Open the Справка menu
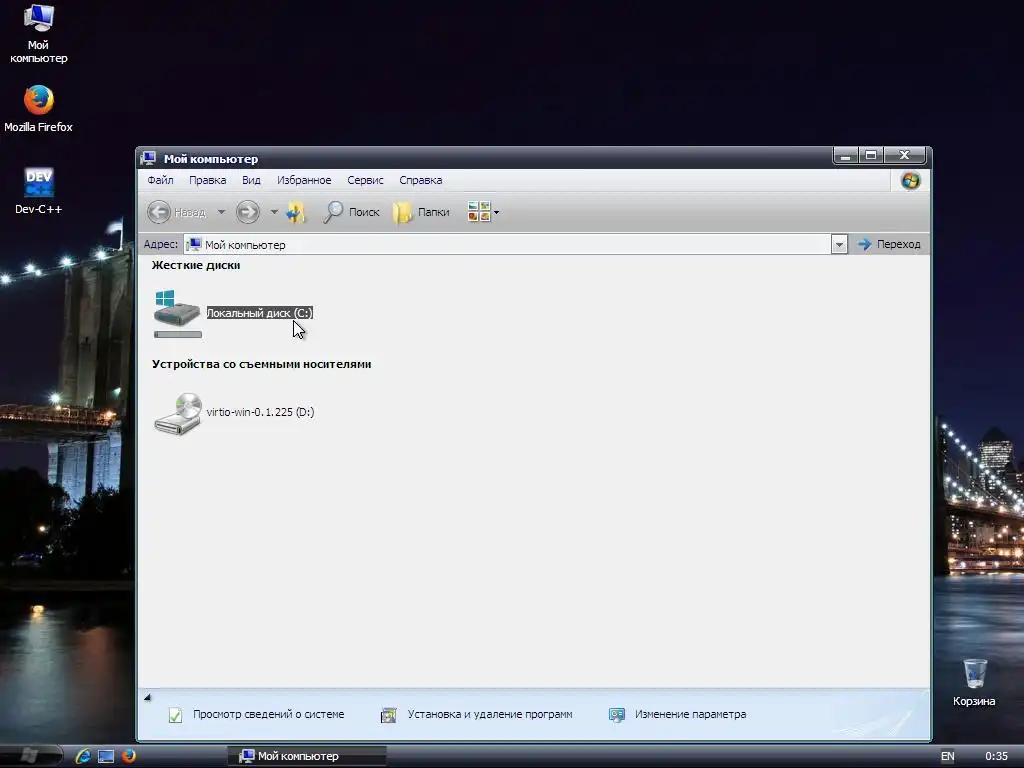1024x768 pixels. pos(421,180)
